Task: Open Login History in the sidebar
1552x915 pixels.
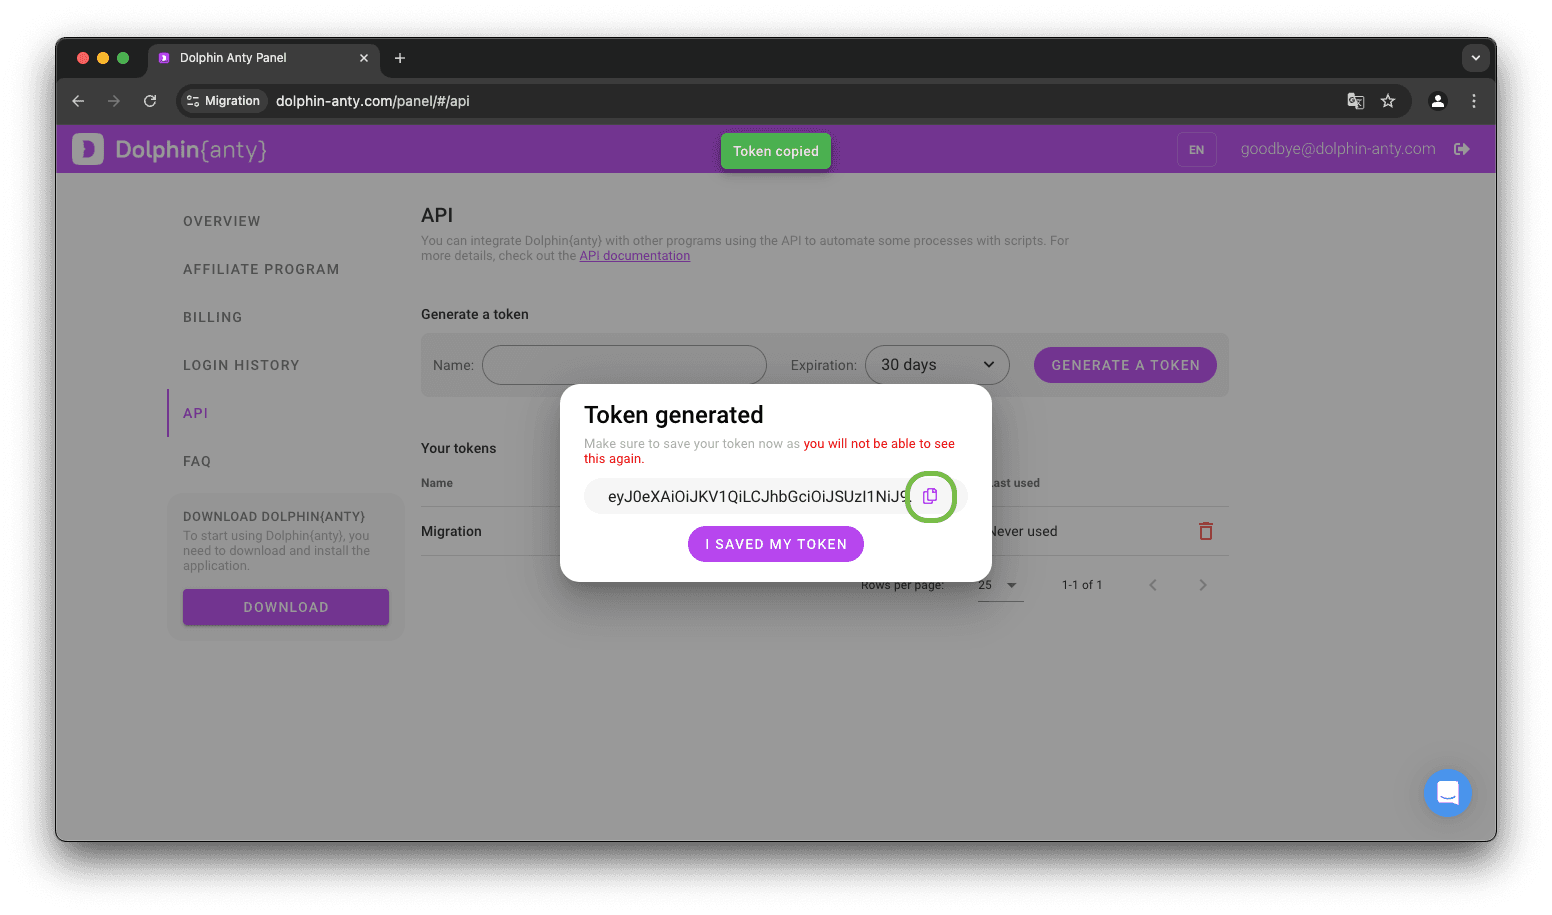Action: tap(241, 365)
